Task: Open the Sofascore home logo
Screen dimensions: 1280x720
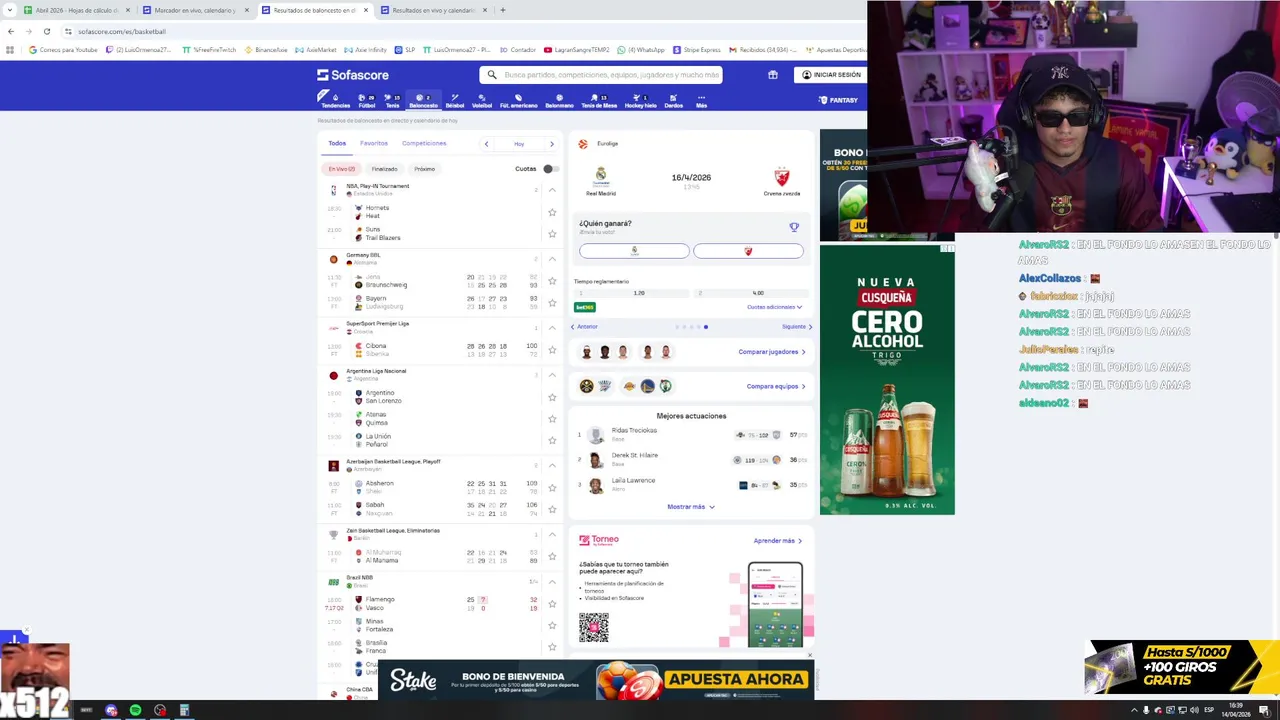Action: coord(353,75)
